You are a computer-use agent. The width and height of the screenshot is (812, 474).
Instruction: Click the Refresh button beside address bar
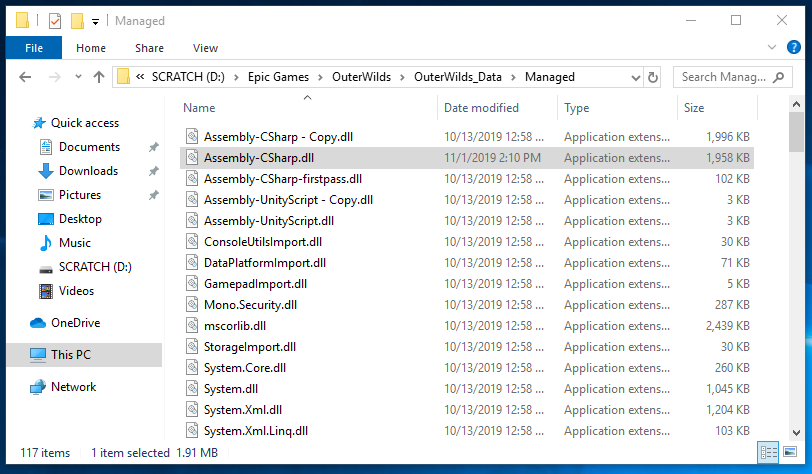point(653,77)
